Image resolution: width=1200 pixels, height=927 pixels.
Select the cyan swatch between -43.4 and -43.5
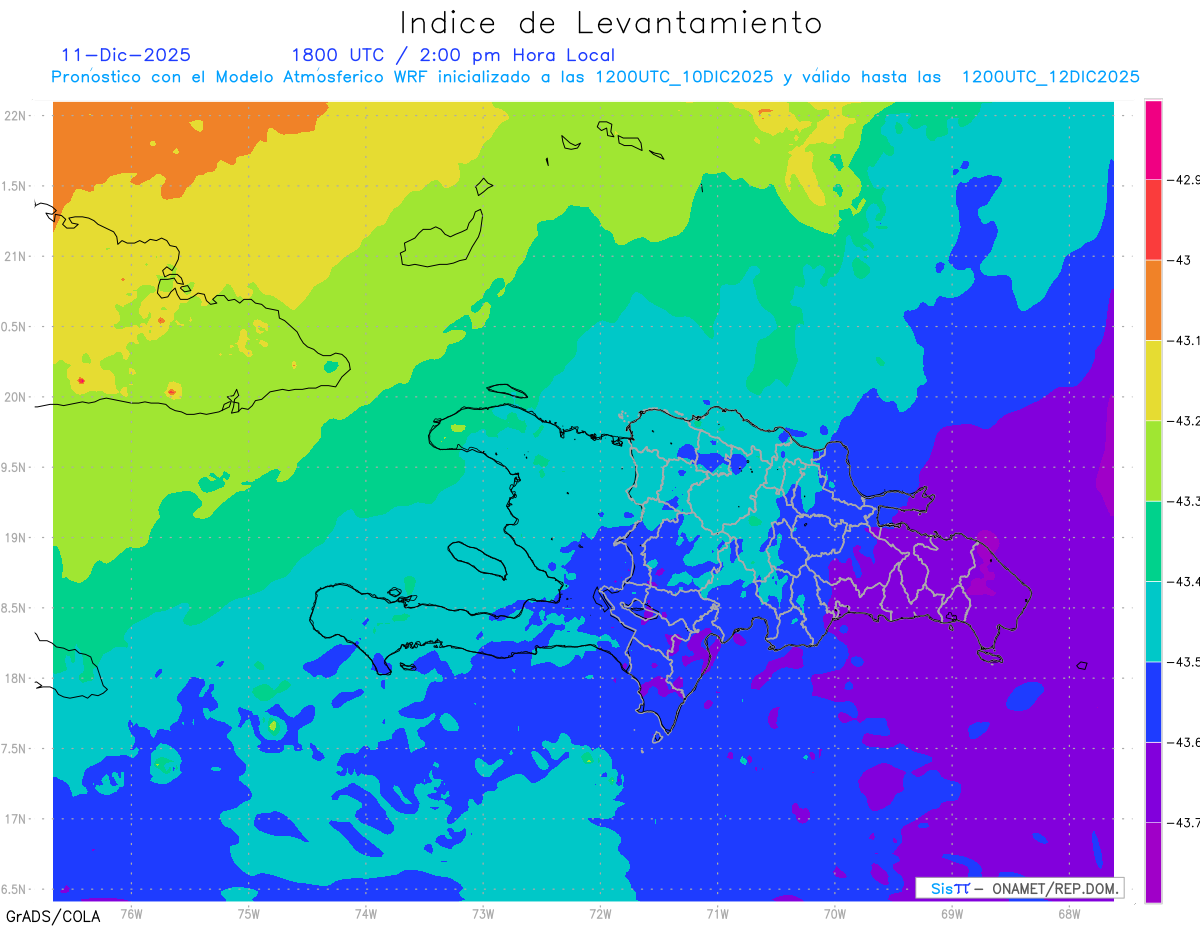1153,621
